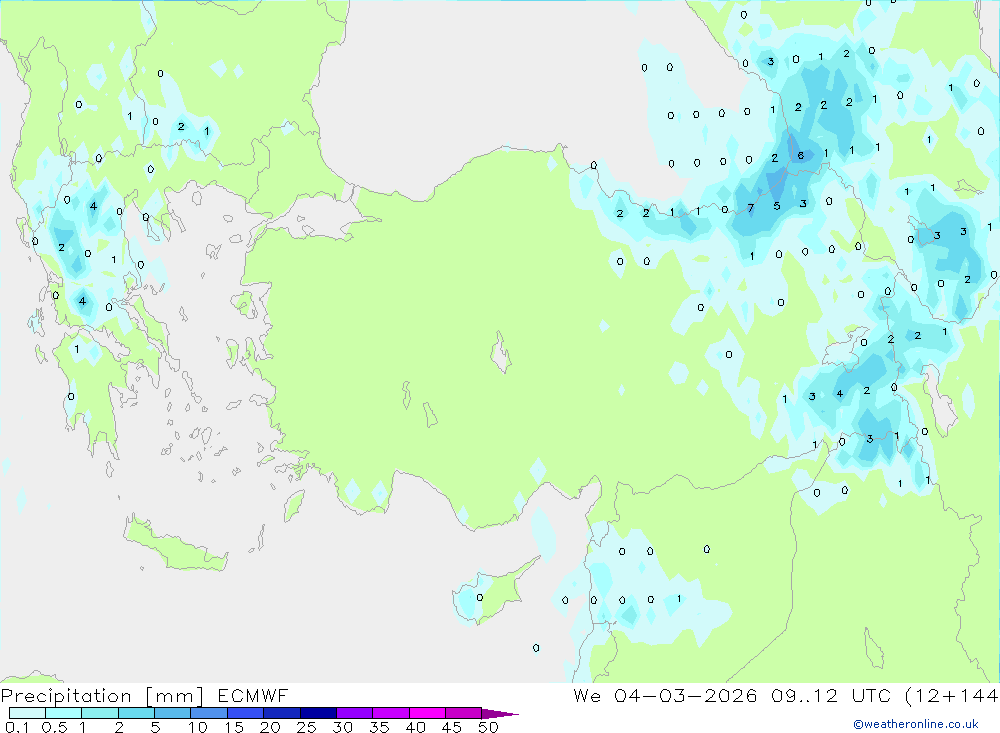Screen dimensions: 1000x733
Task: Click the legend label "35"
Action: [x=379, y=727]
